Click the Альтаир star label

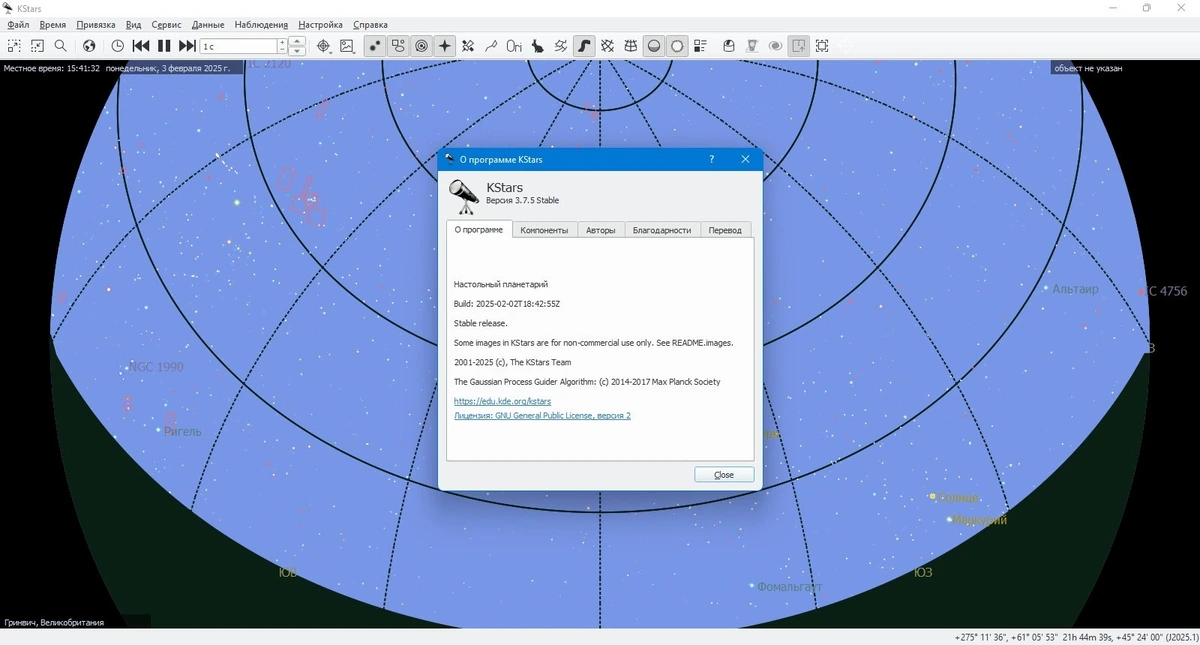1075,289
